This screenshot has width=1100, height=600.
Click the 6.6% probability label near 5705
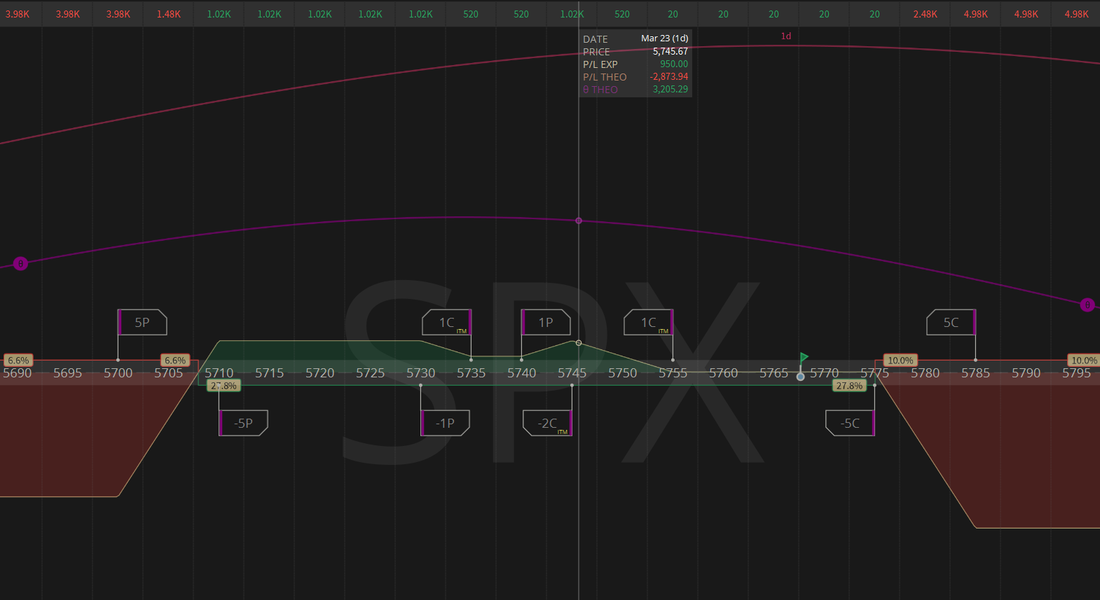(175, 361)
